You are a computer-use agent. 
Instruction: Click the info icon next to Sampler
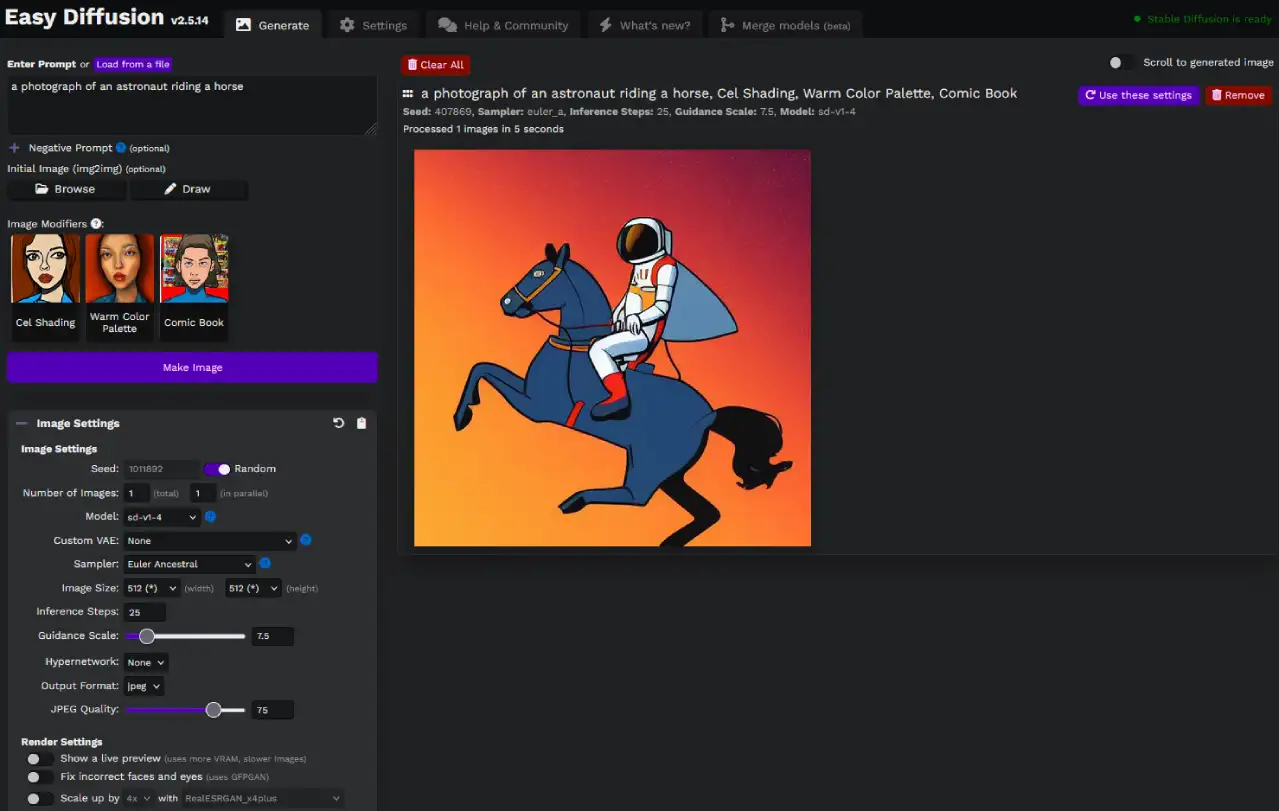(x=265, y=563)
